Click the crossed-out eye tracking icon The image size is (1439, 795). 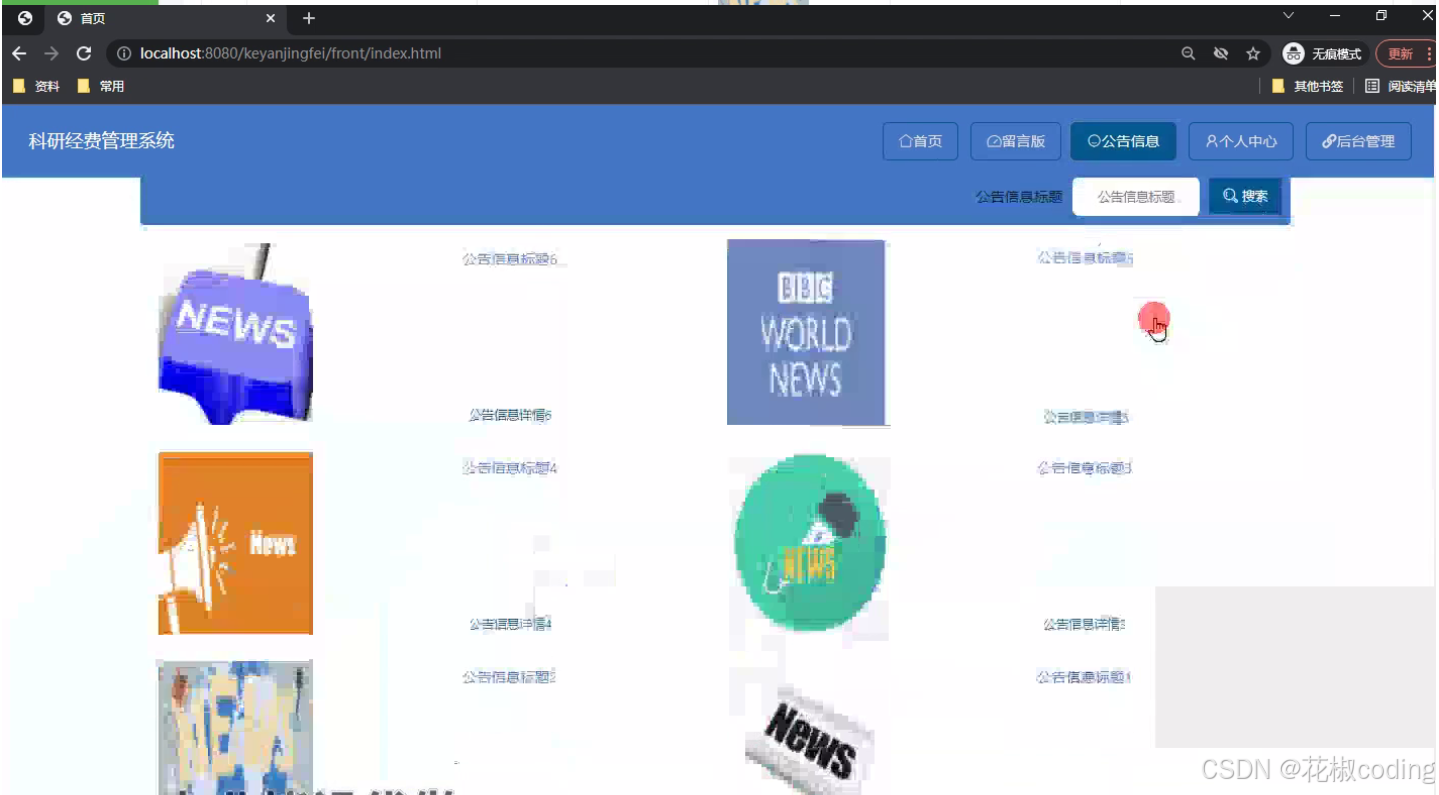coord(1220,53)
